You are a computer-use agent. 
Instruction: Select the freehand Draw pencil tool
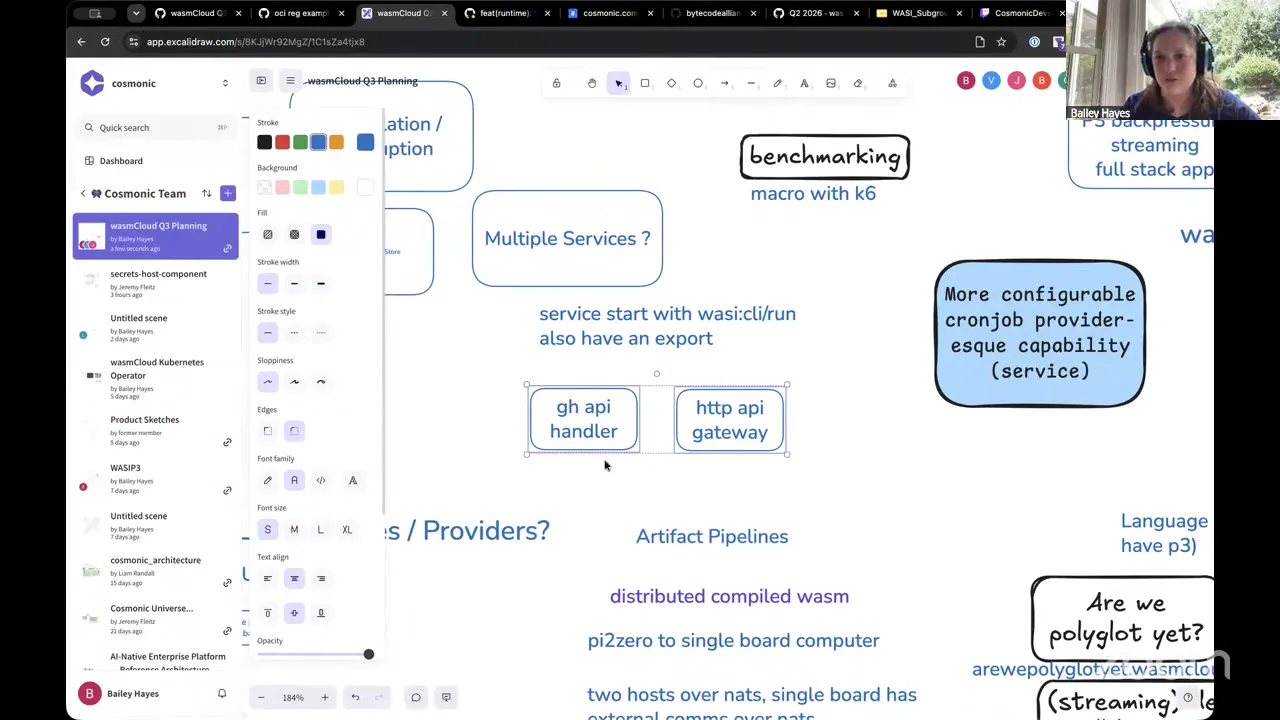coord(778,83)
